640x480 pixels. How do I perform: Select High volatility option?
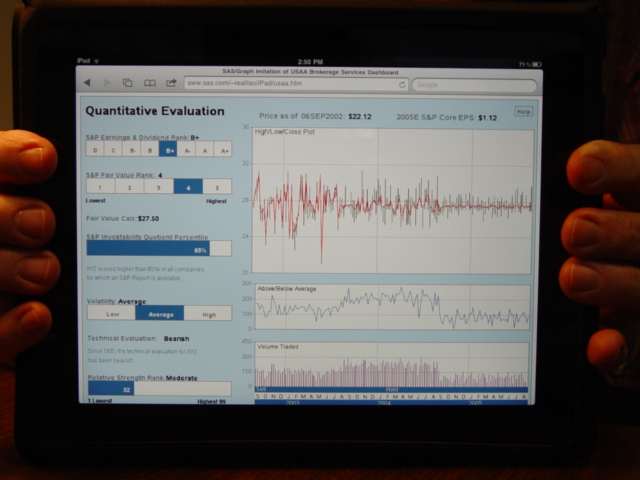[x=208, y=314]
